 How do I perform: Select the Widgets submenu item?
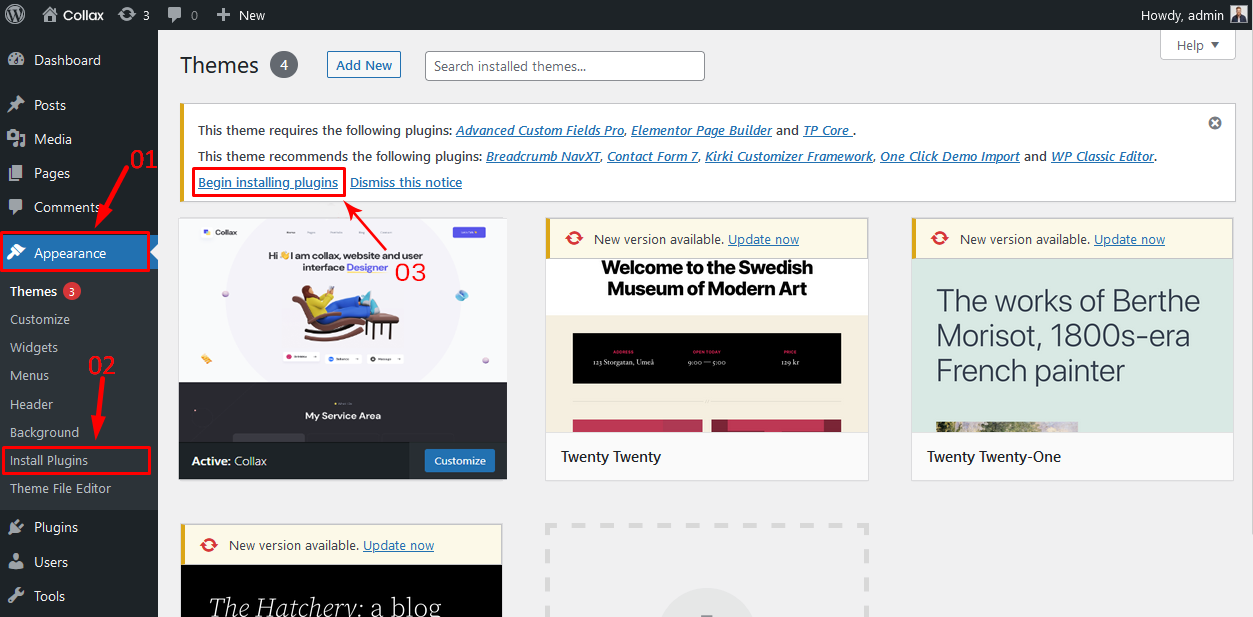(34, 347)
